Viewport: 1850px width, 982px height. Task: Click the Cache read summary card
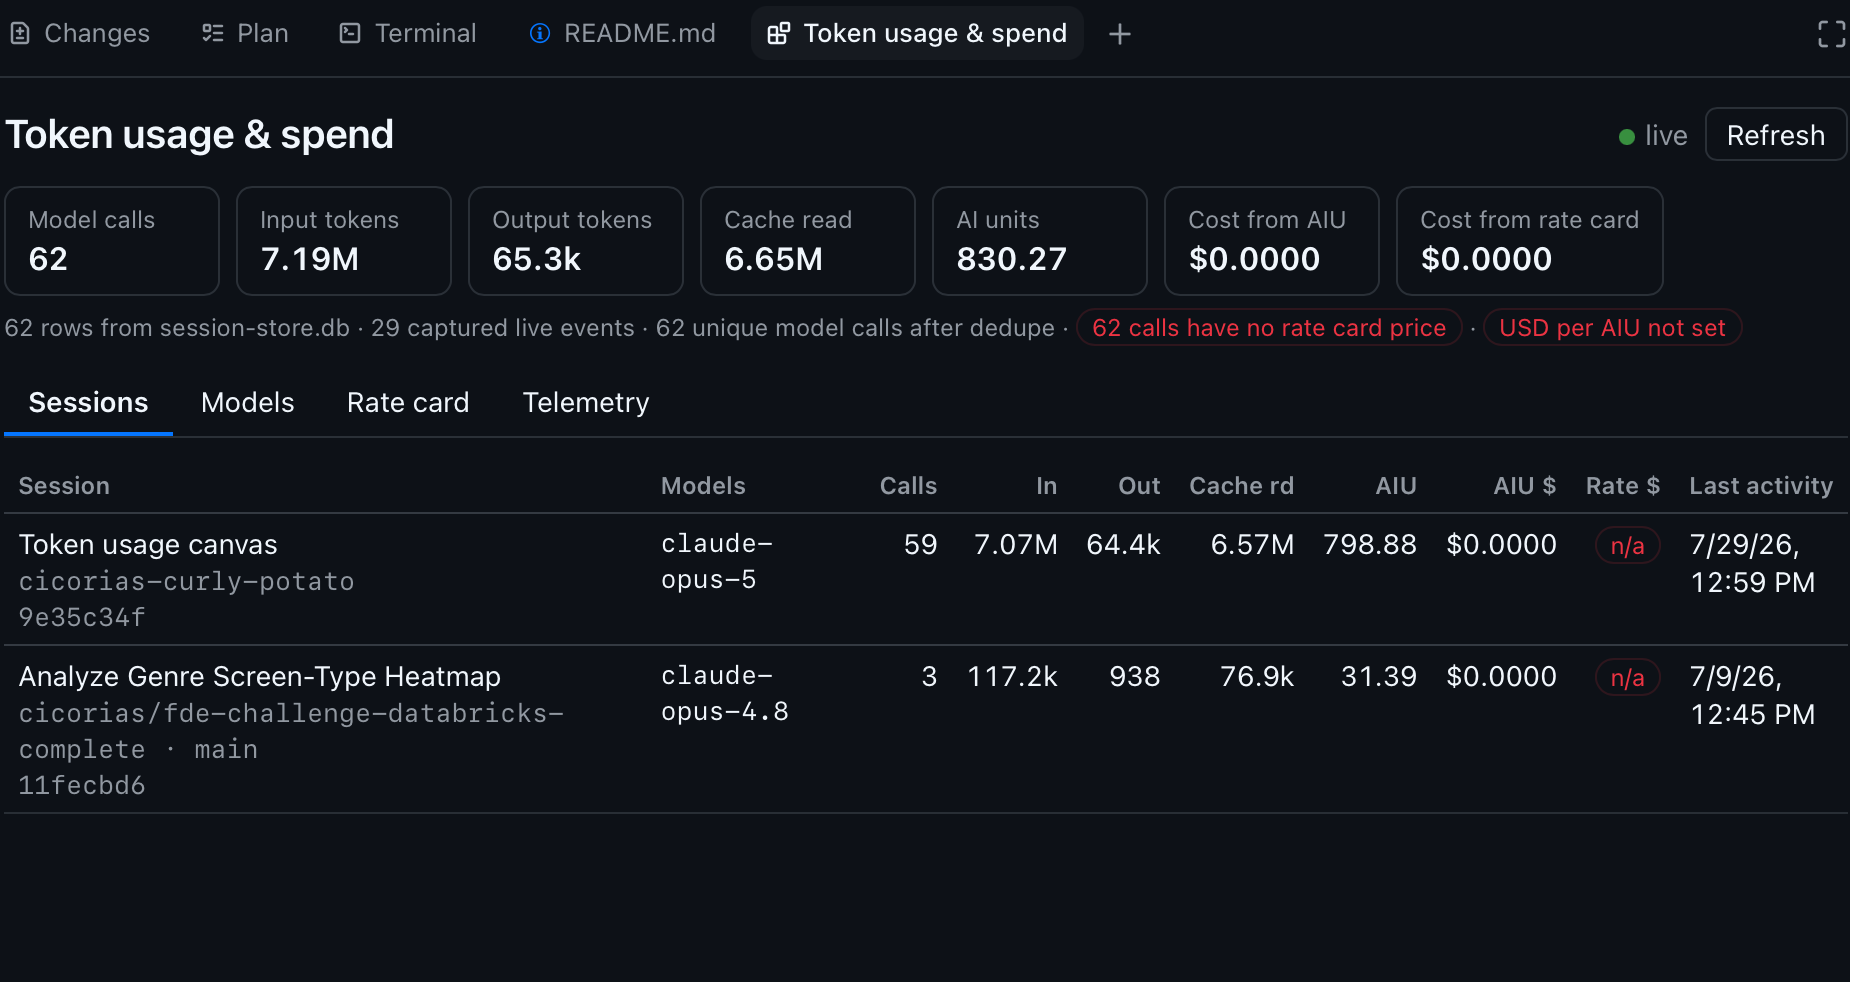808,241
